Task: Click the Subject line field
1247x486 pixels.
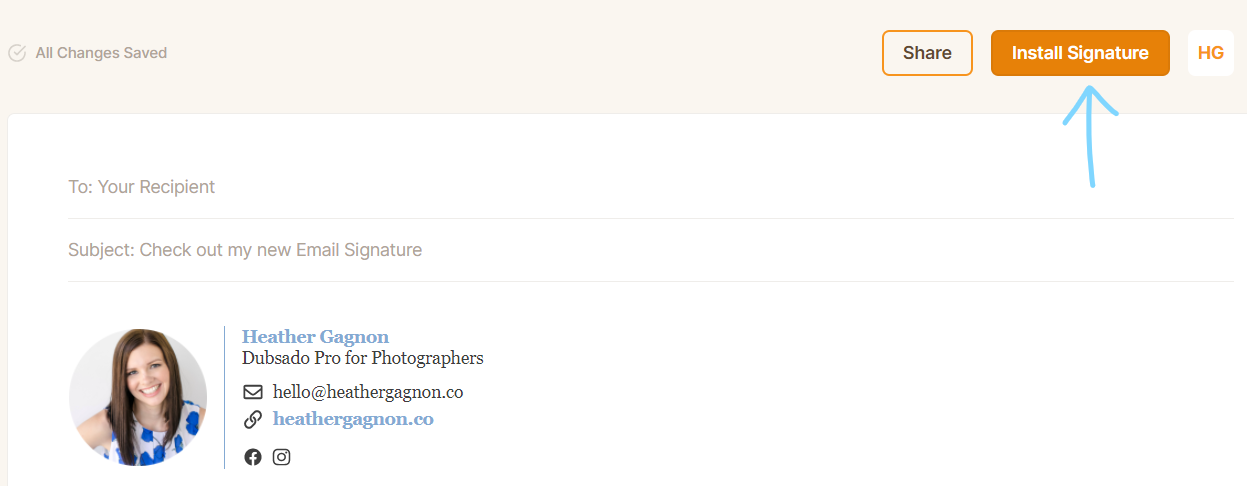Action: pyautogui.click(x=245, y=250)
